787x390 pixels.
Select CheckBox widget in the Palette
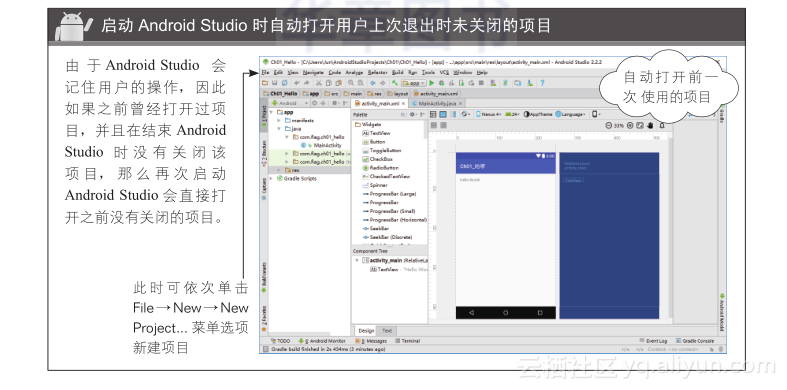pyautogui.click(x=377, y=159)
